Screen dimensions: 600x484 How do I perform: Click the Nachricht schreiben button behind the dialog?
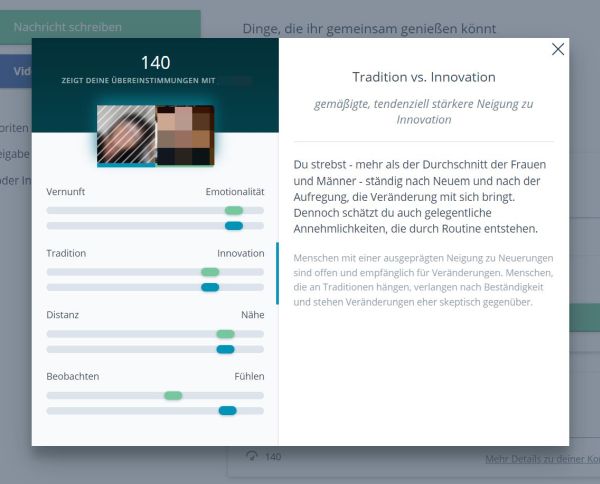tap(100, 27)
